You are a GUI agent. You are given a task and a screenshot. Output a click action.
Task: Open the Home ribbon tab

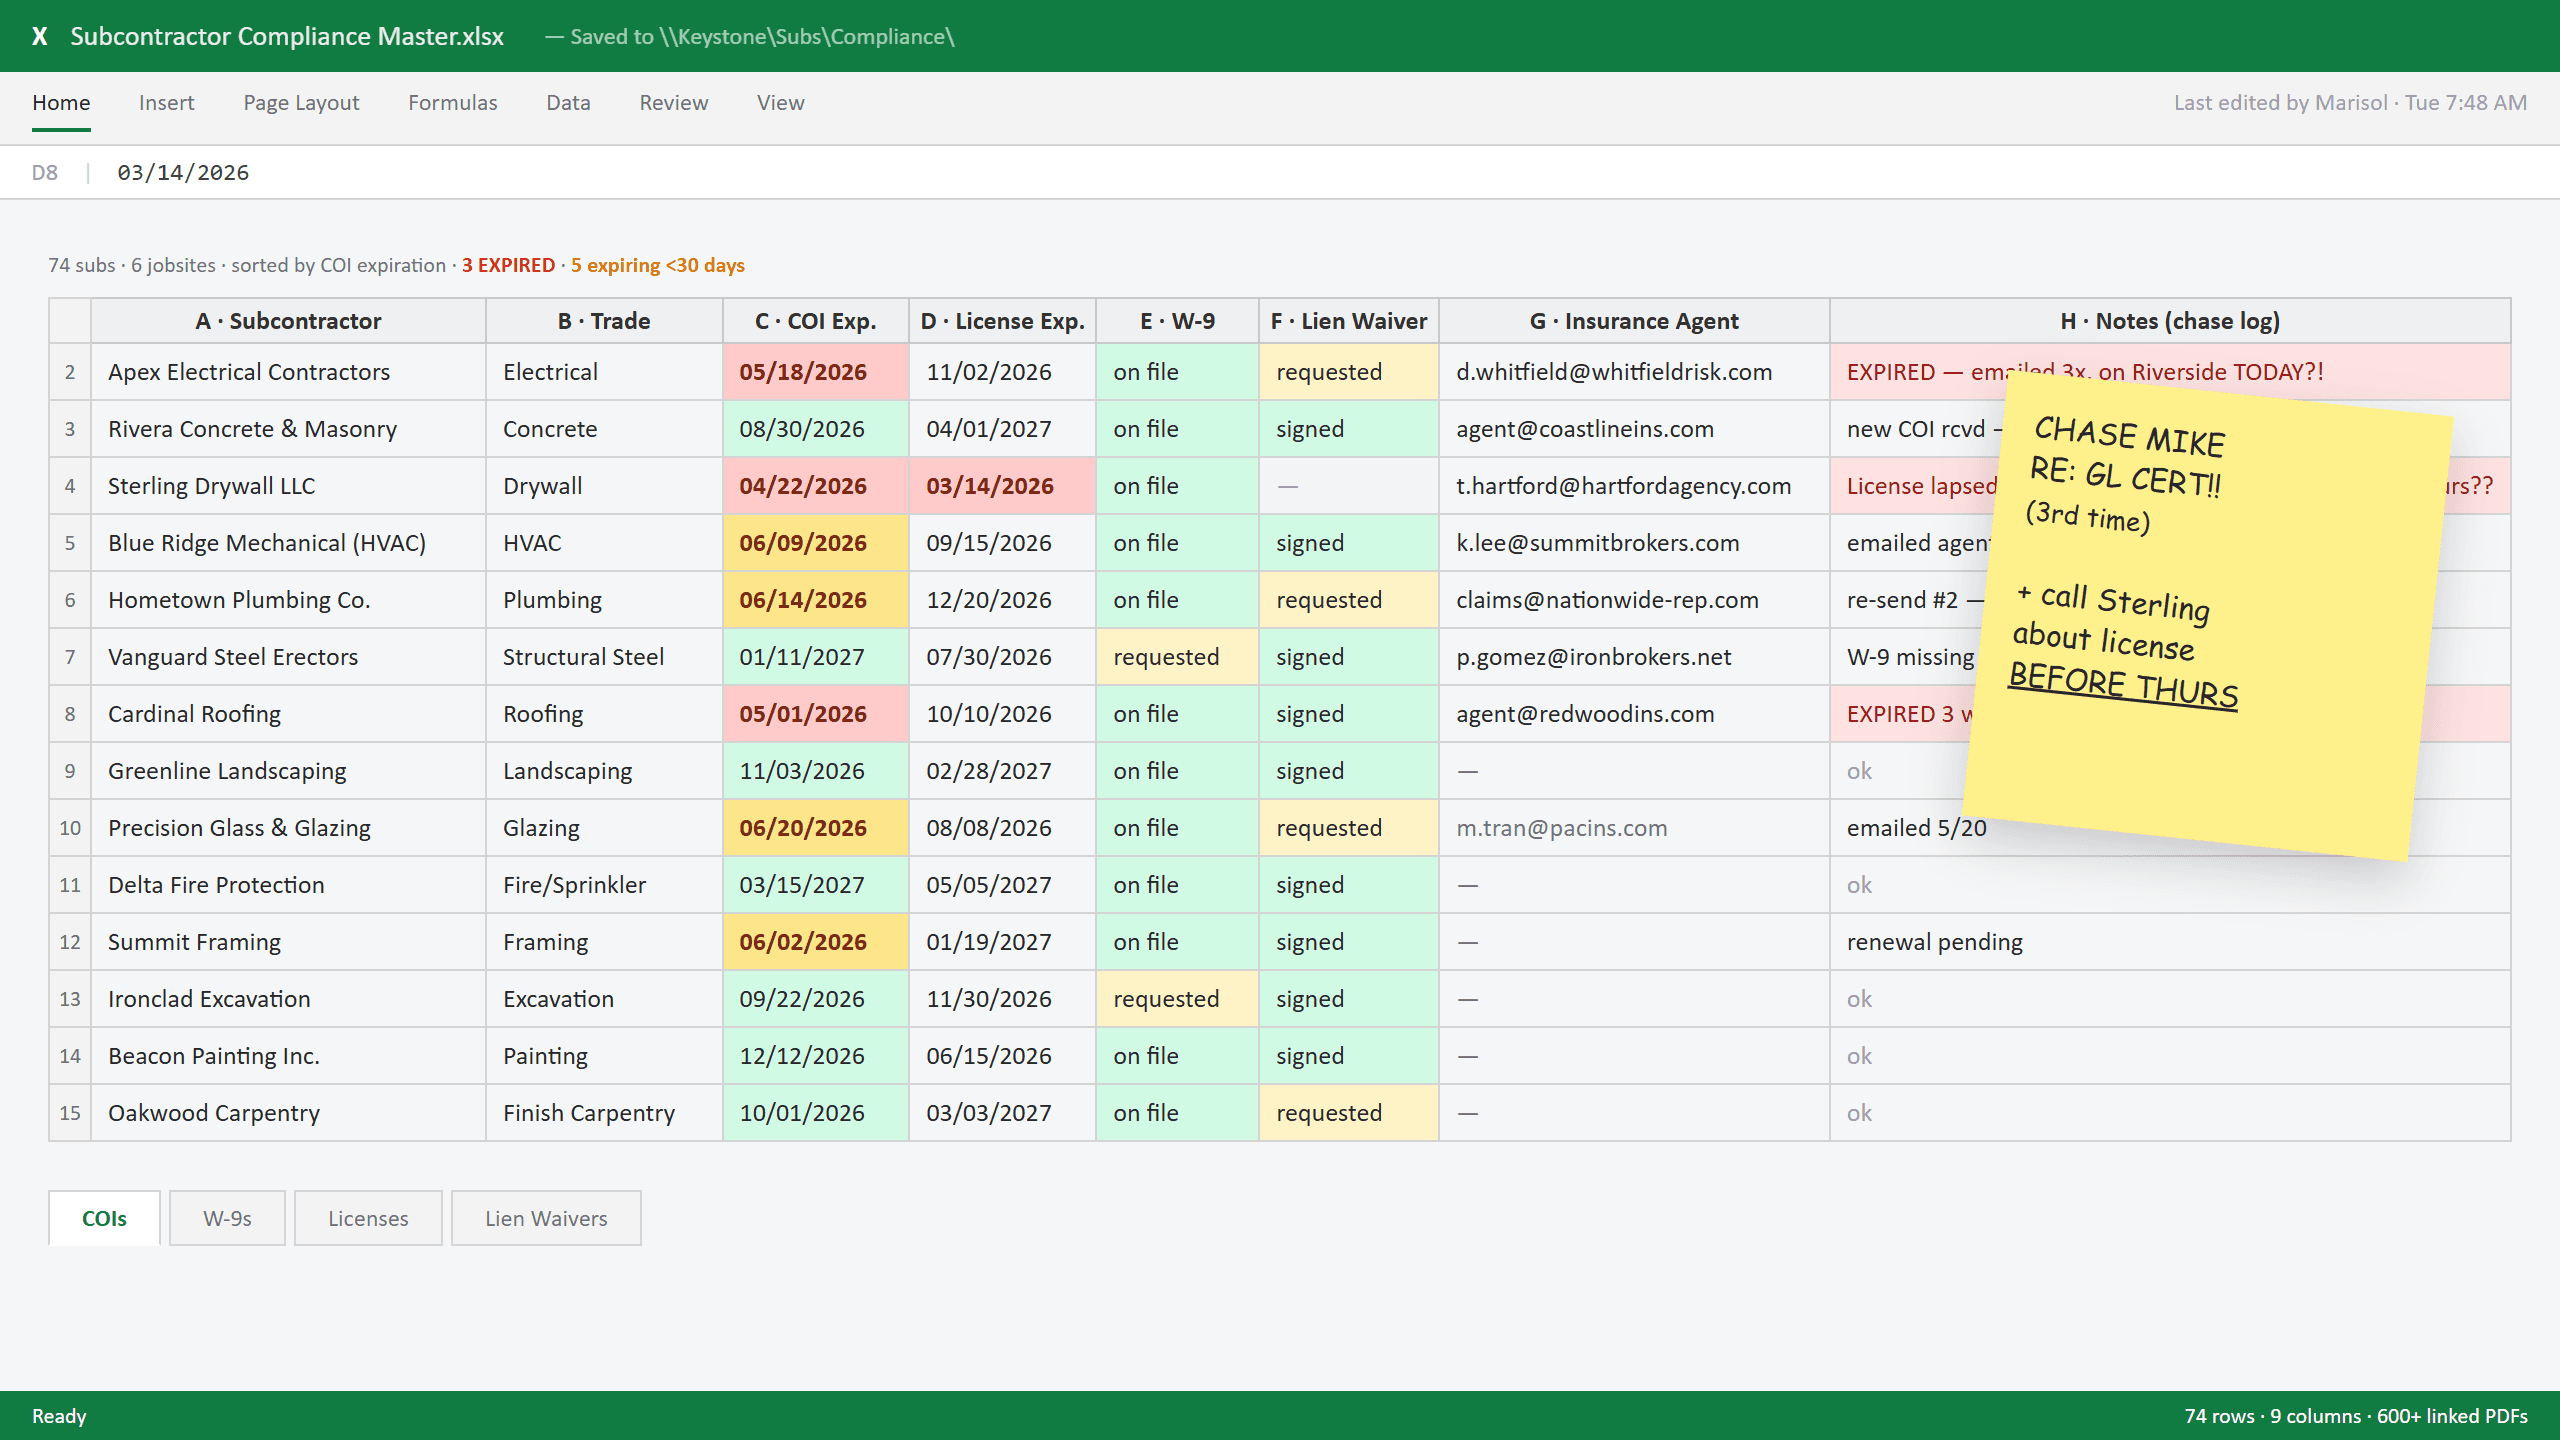pyautogui.click(x=61, y=103)
